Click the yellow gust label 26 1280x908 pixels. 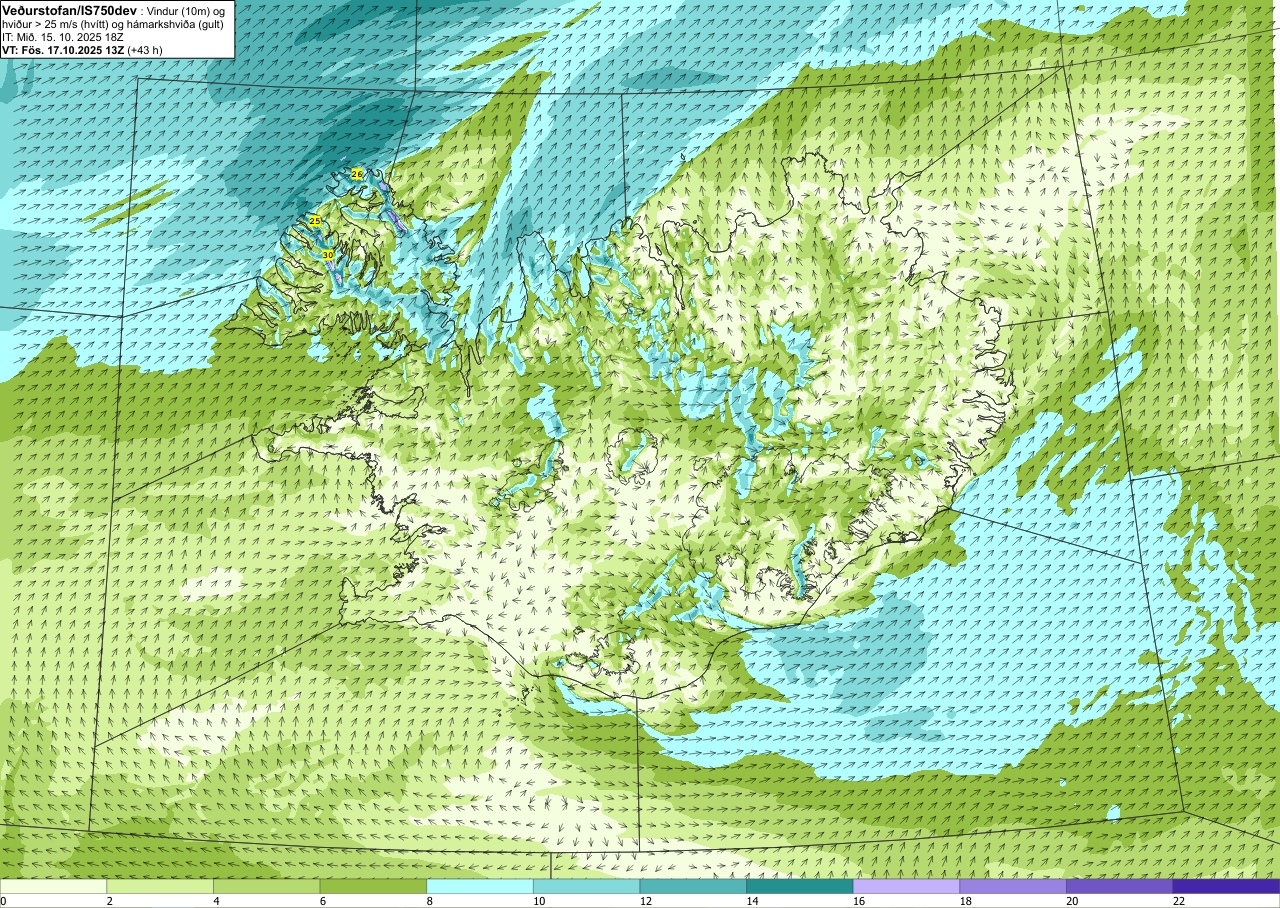point(357,174)
